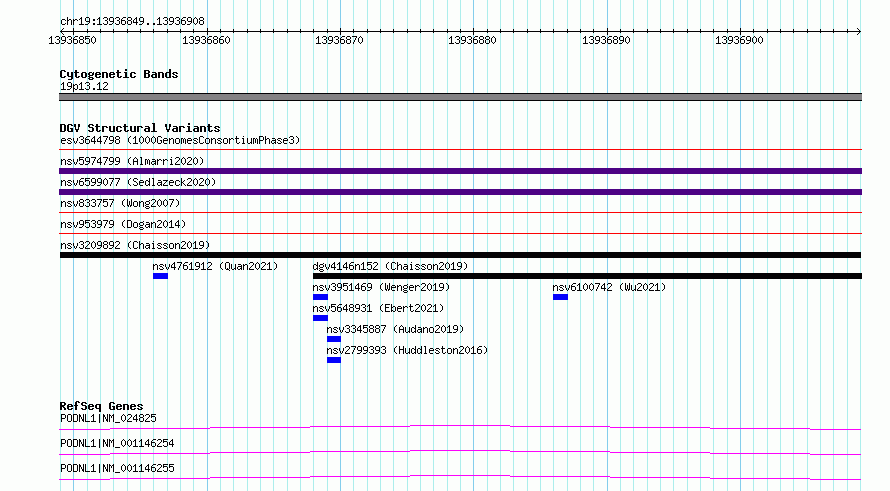
Task: Open nsv3345887 (Audano2019) label
Action: click(395, 329)
